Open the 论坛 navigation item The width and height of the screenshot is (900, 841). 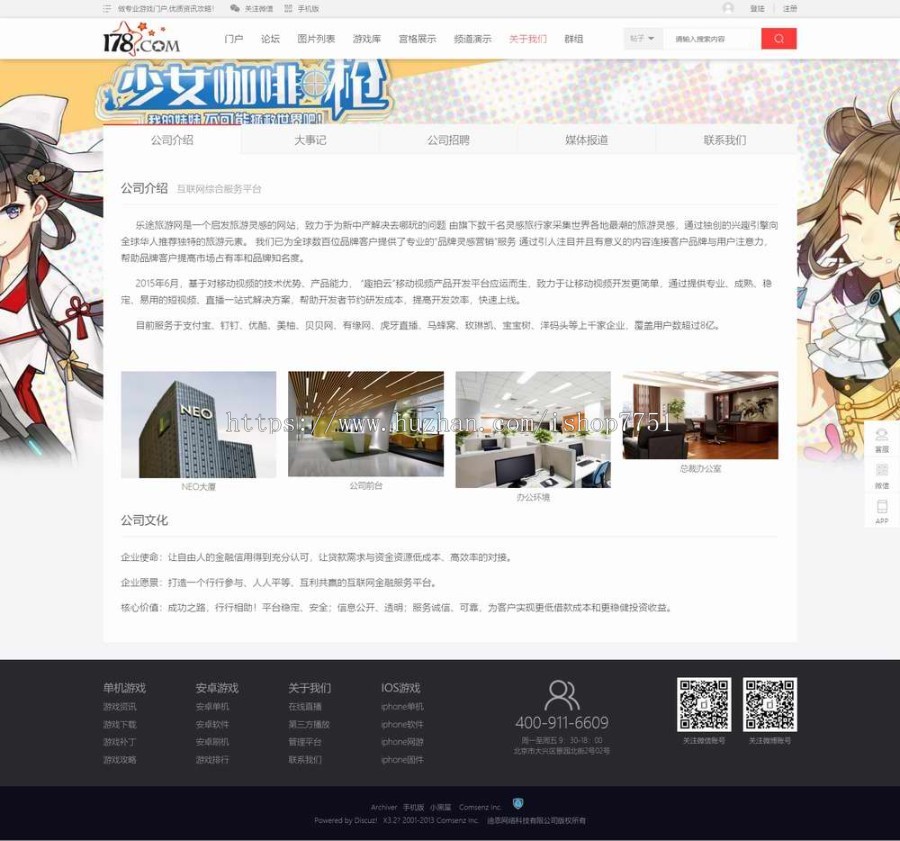(270, 39)
